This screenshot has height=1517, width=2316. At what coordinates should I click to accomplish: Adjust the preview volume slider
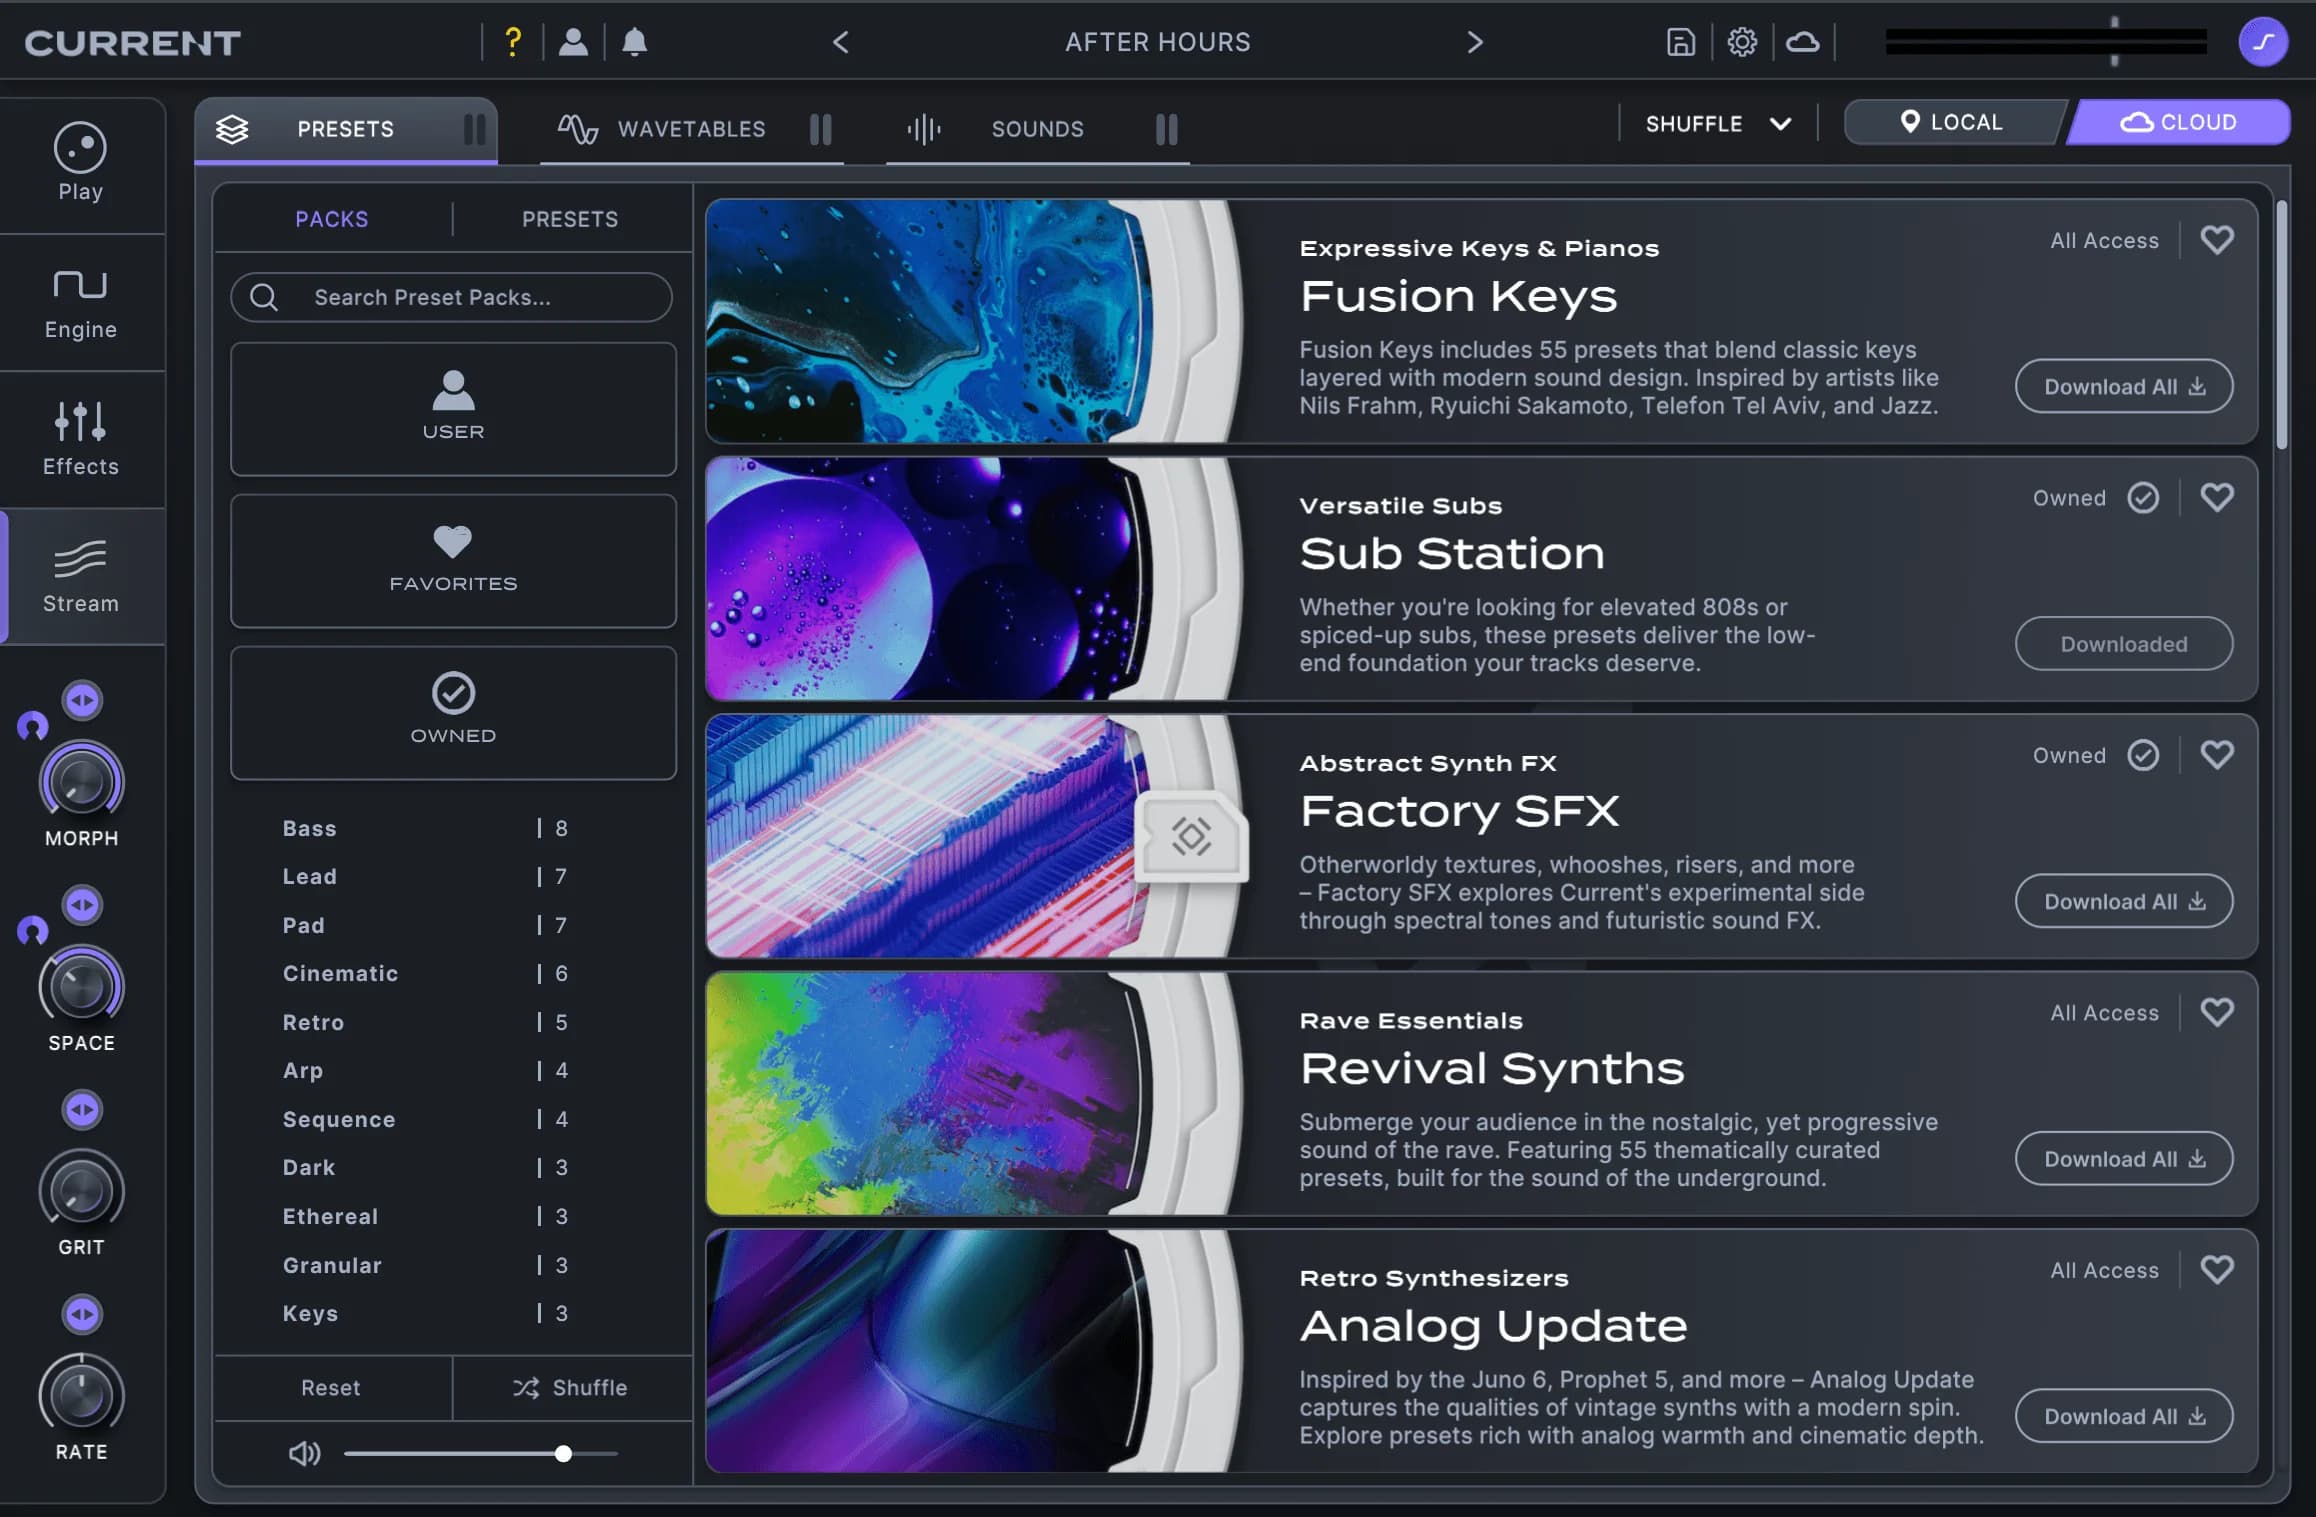(563, 1453)
